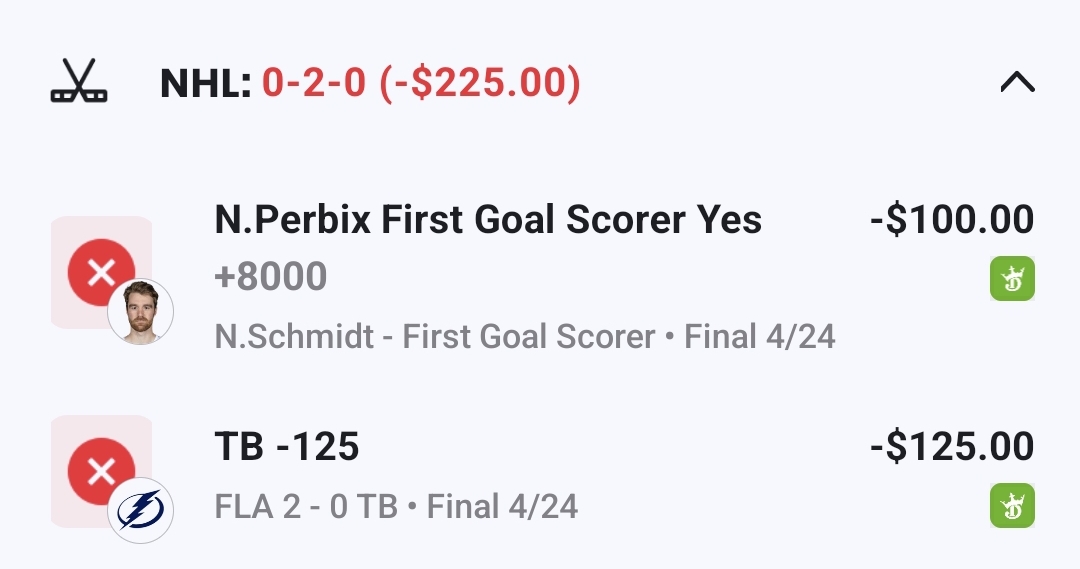
Task: Click the -$125.00 loss amount
Action: point(952,447)
